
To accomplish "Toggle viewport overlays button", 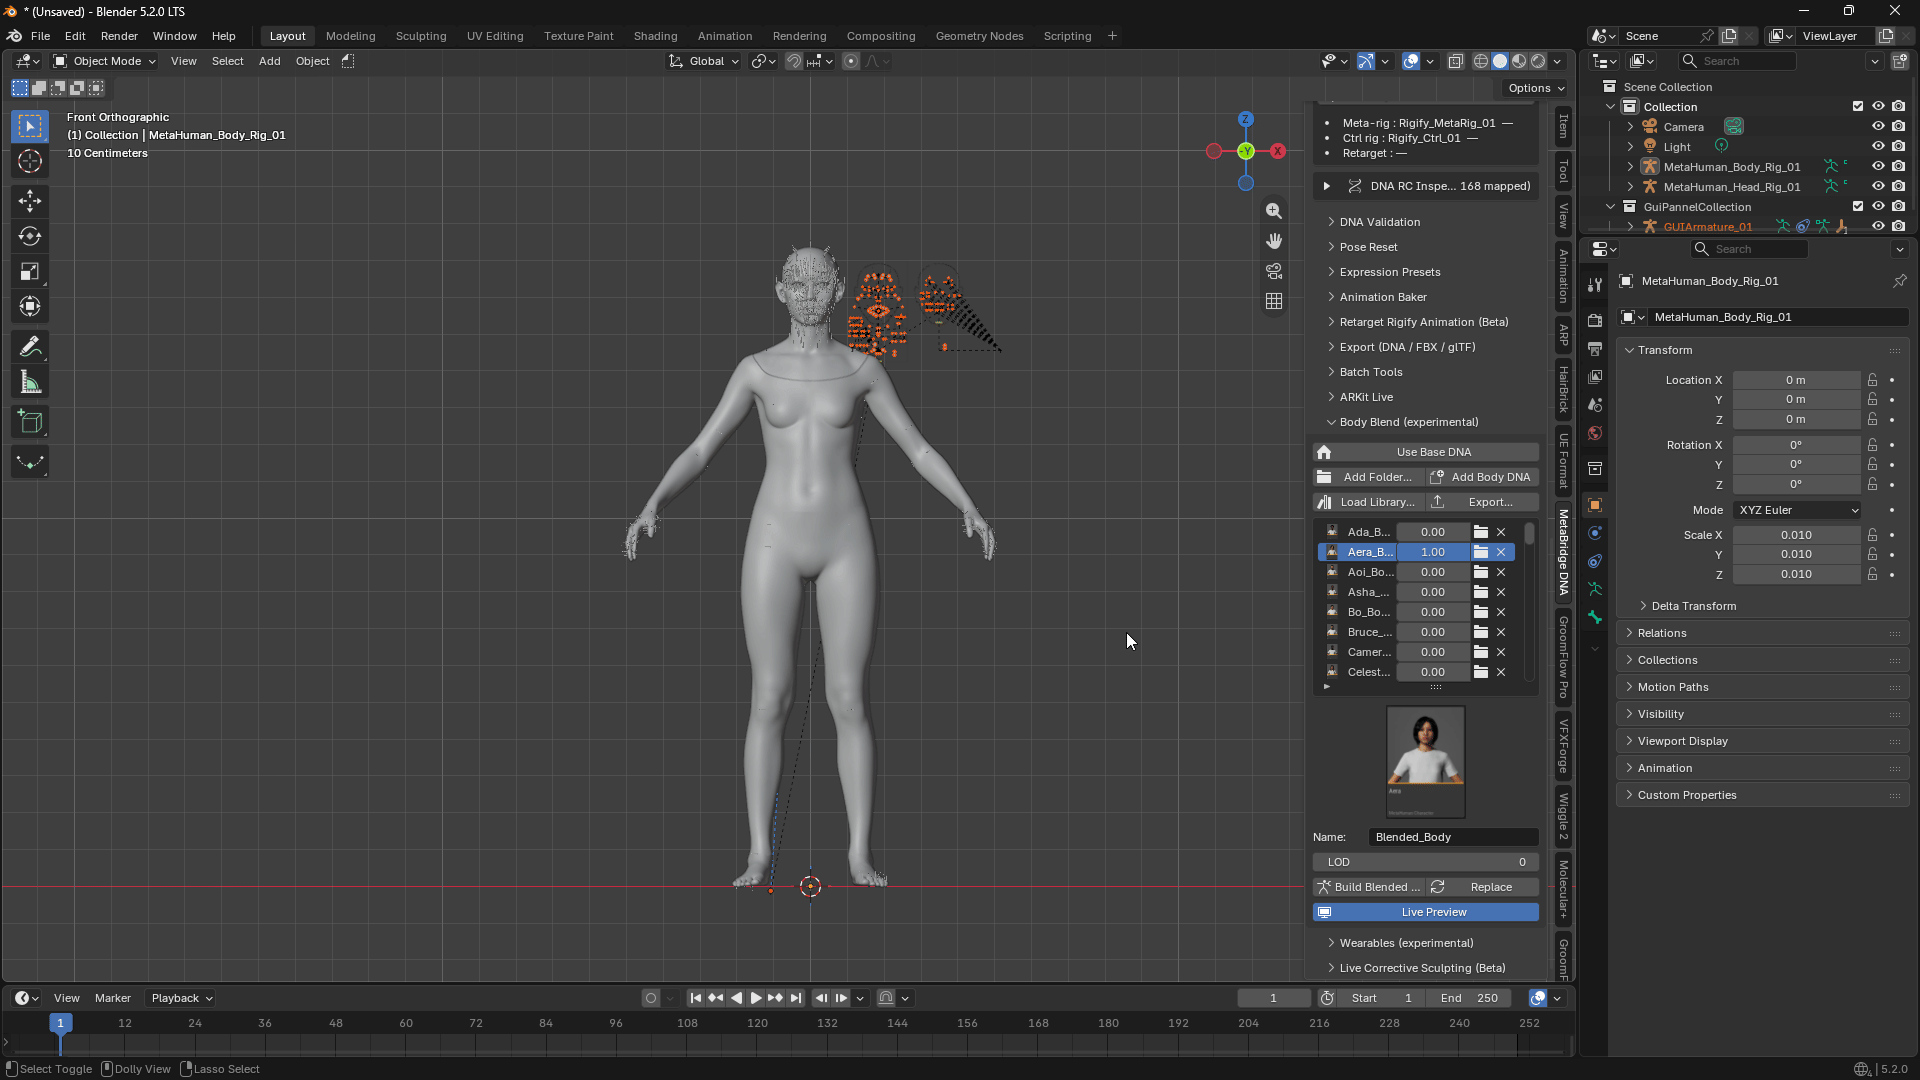I will 1411,61.
